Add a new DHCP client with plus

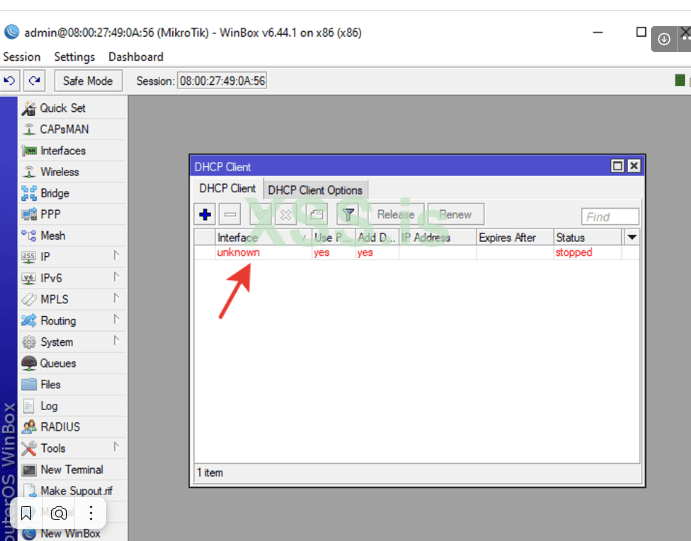coord(205,215)
